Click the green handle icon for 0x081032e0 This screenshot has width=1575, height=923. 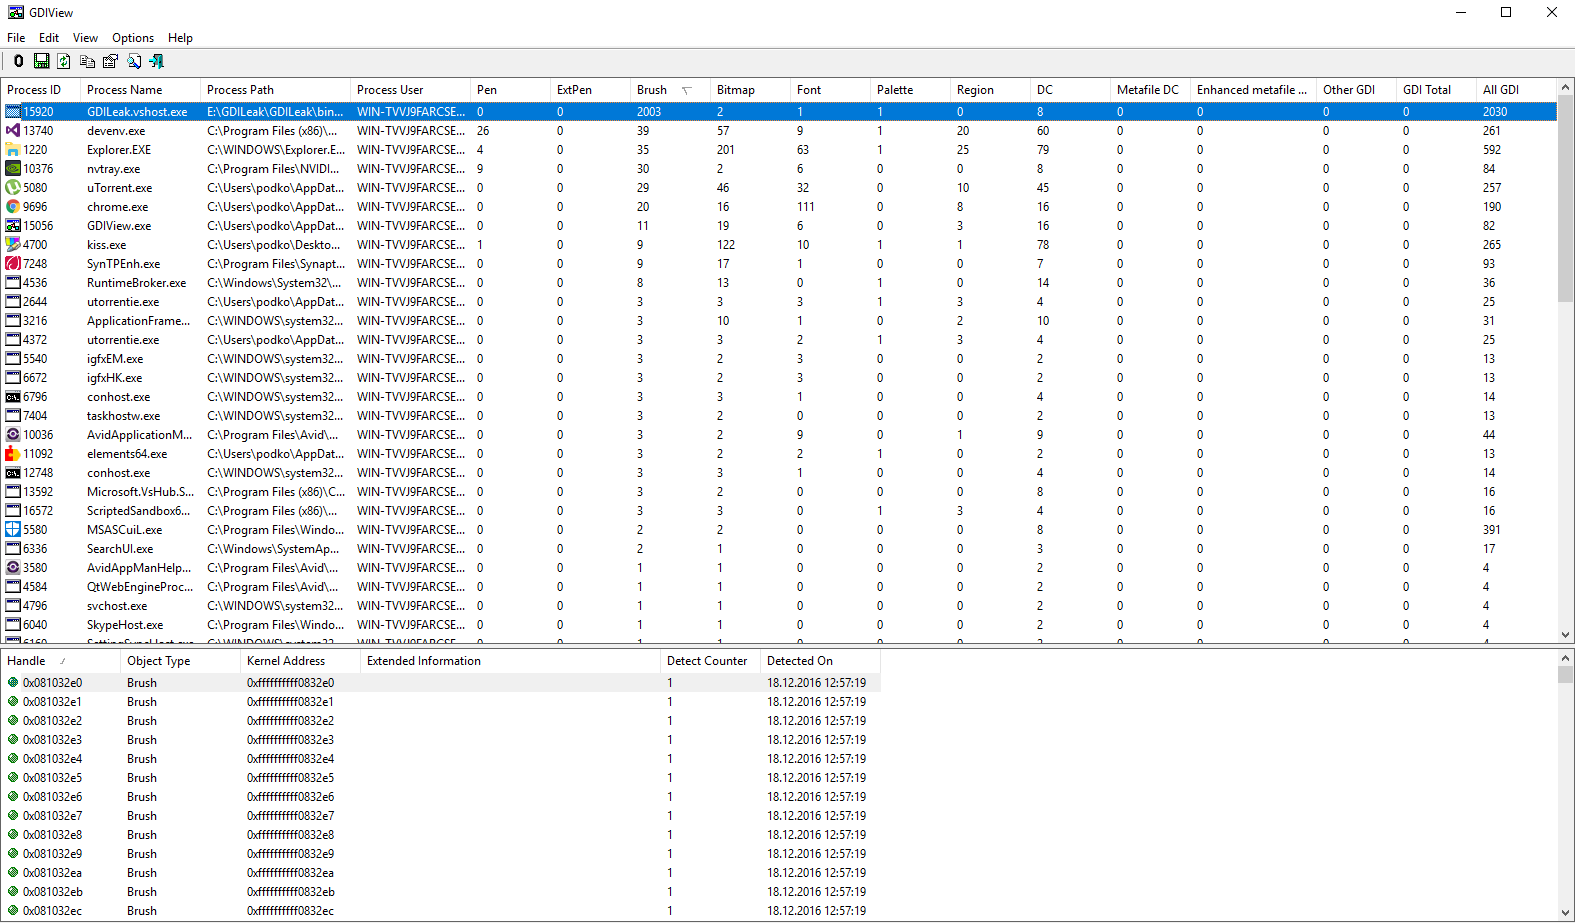click(x=13, y=683)
